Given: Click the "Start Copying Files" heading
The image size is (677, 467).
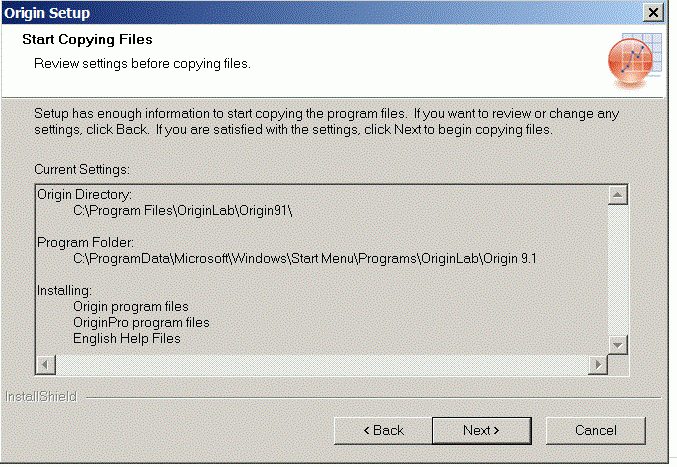Looking at the screenshot, I should [x=86, y=41].
